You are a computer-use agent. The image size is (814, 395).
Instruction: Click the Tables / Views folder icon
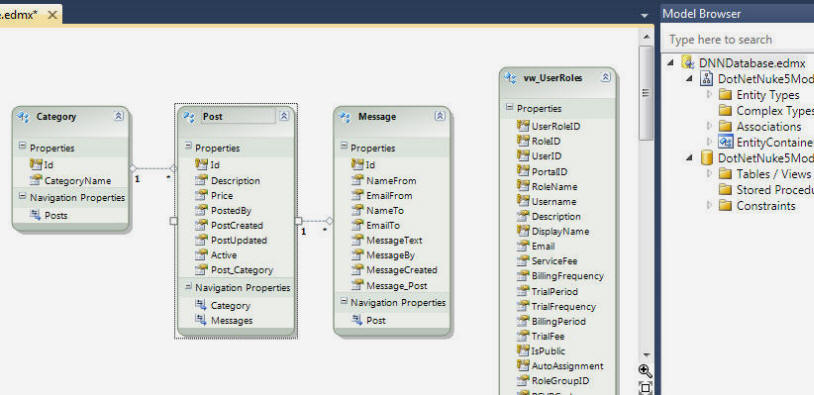click(725, 173)
